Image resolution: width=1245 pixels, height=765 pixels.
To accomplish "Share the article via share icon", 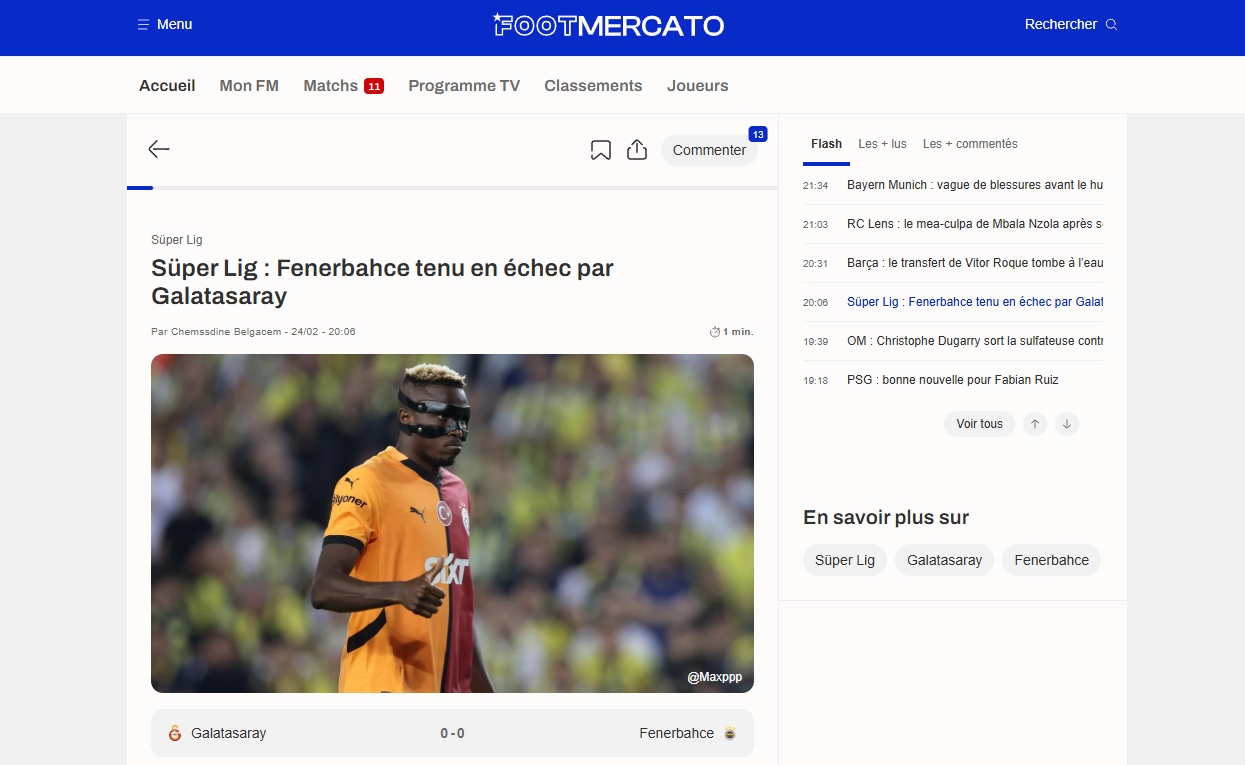I will [637, 149].
